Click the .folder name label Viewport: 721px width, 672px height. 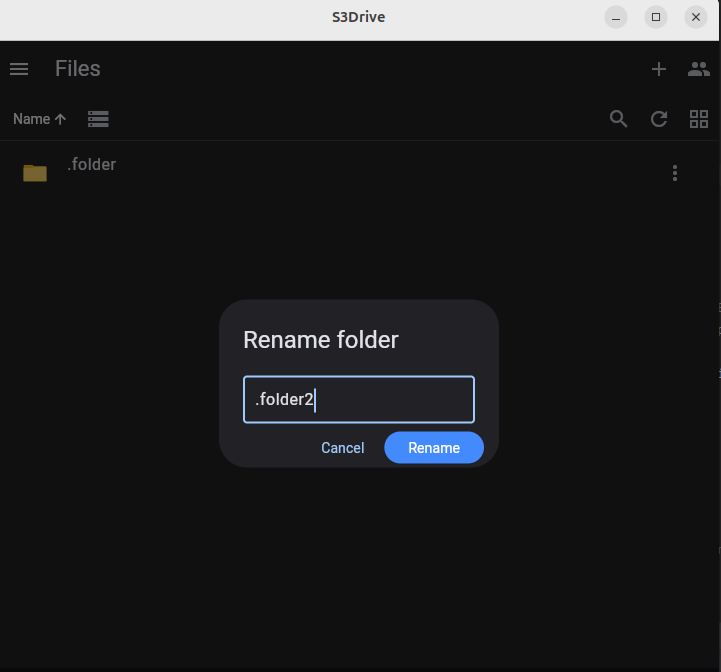coord(92,164)
